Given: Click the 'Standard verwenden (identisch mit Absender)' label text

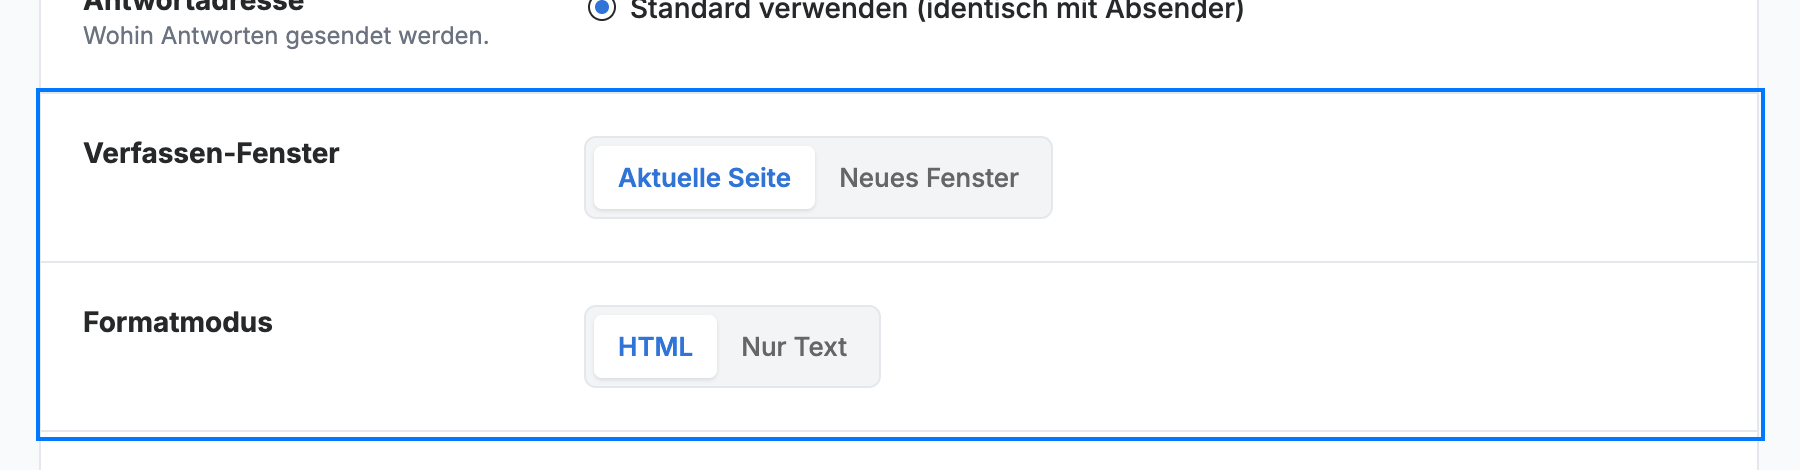Looking at the screenshot, I should (937, 10).
